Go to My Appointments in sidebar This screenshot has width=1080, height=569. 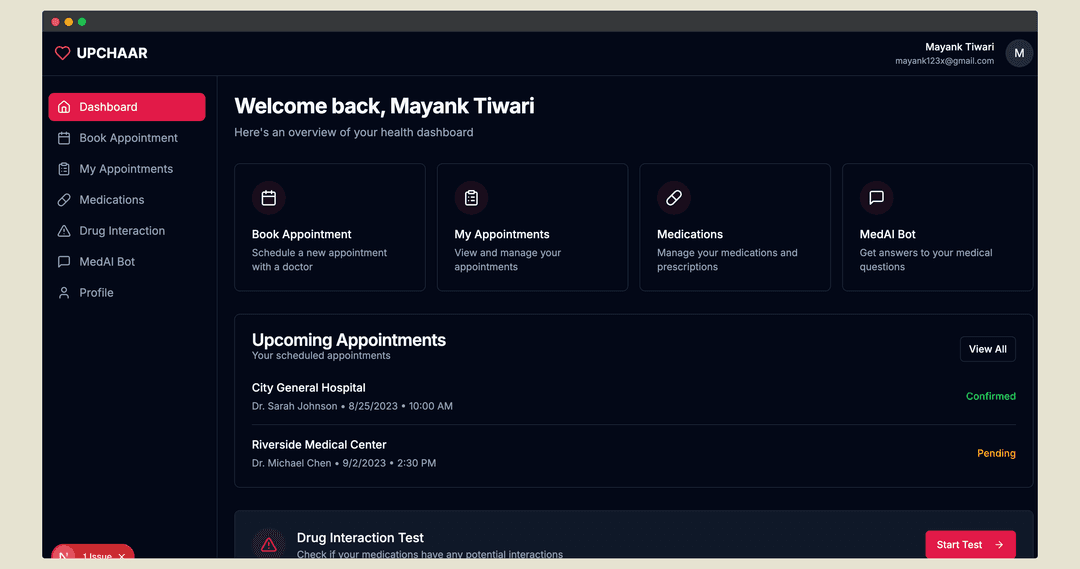(125, 169)
